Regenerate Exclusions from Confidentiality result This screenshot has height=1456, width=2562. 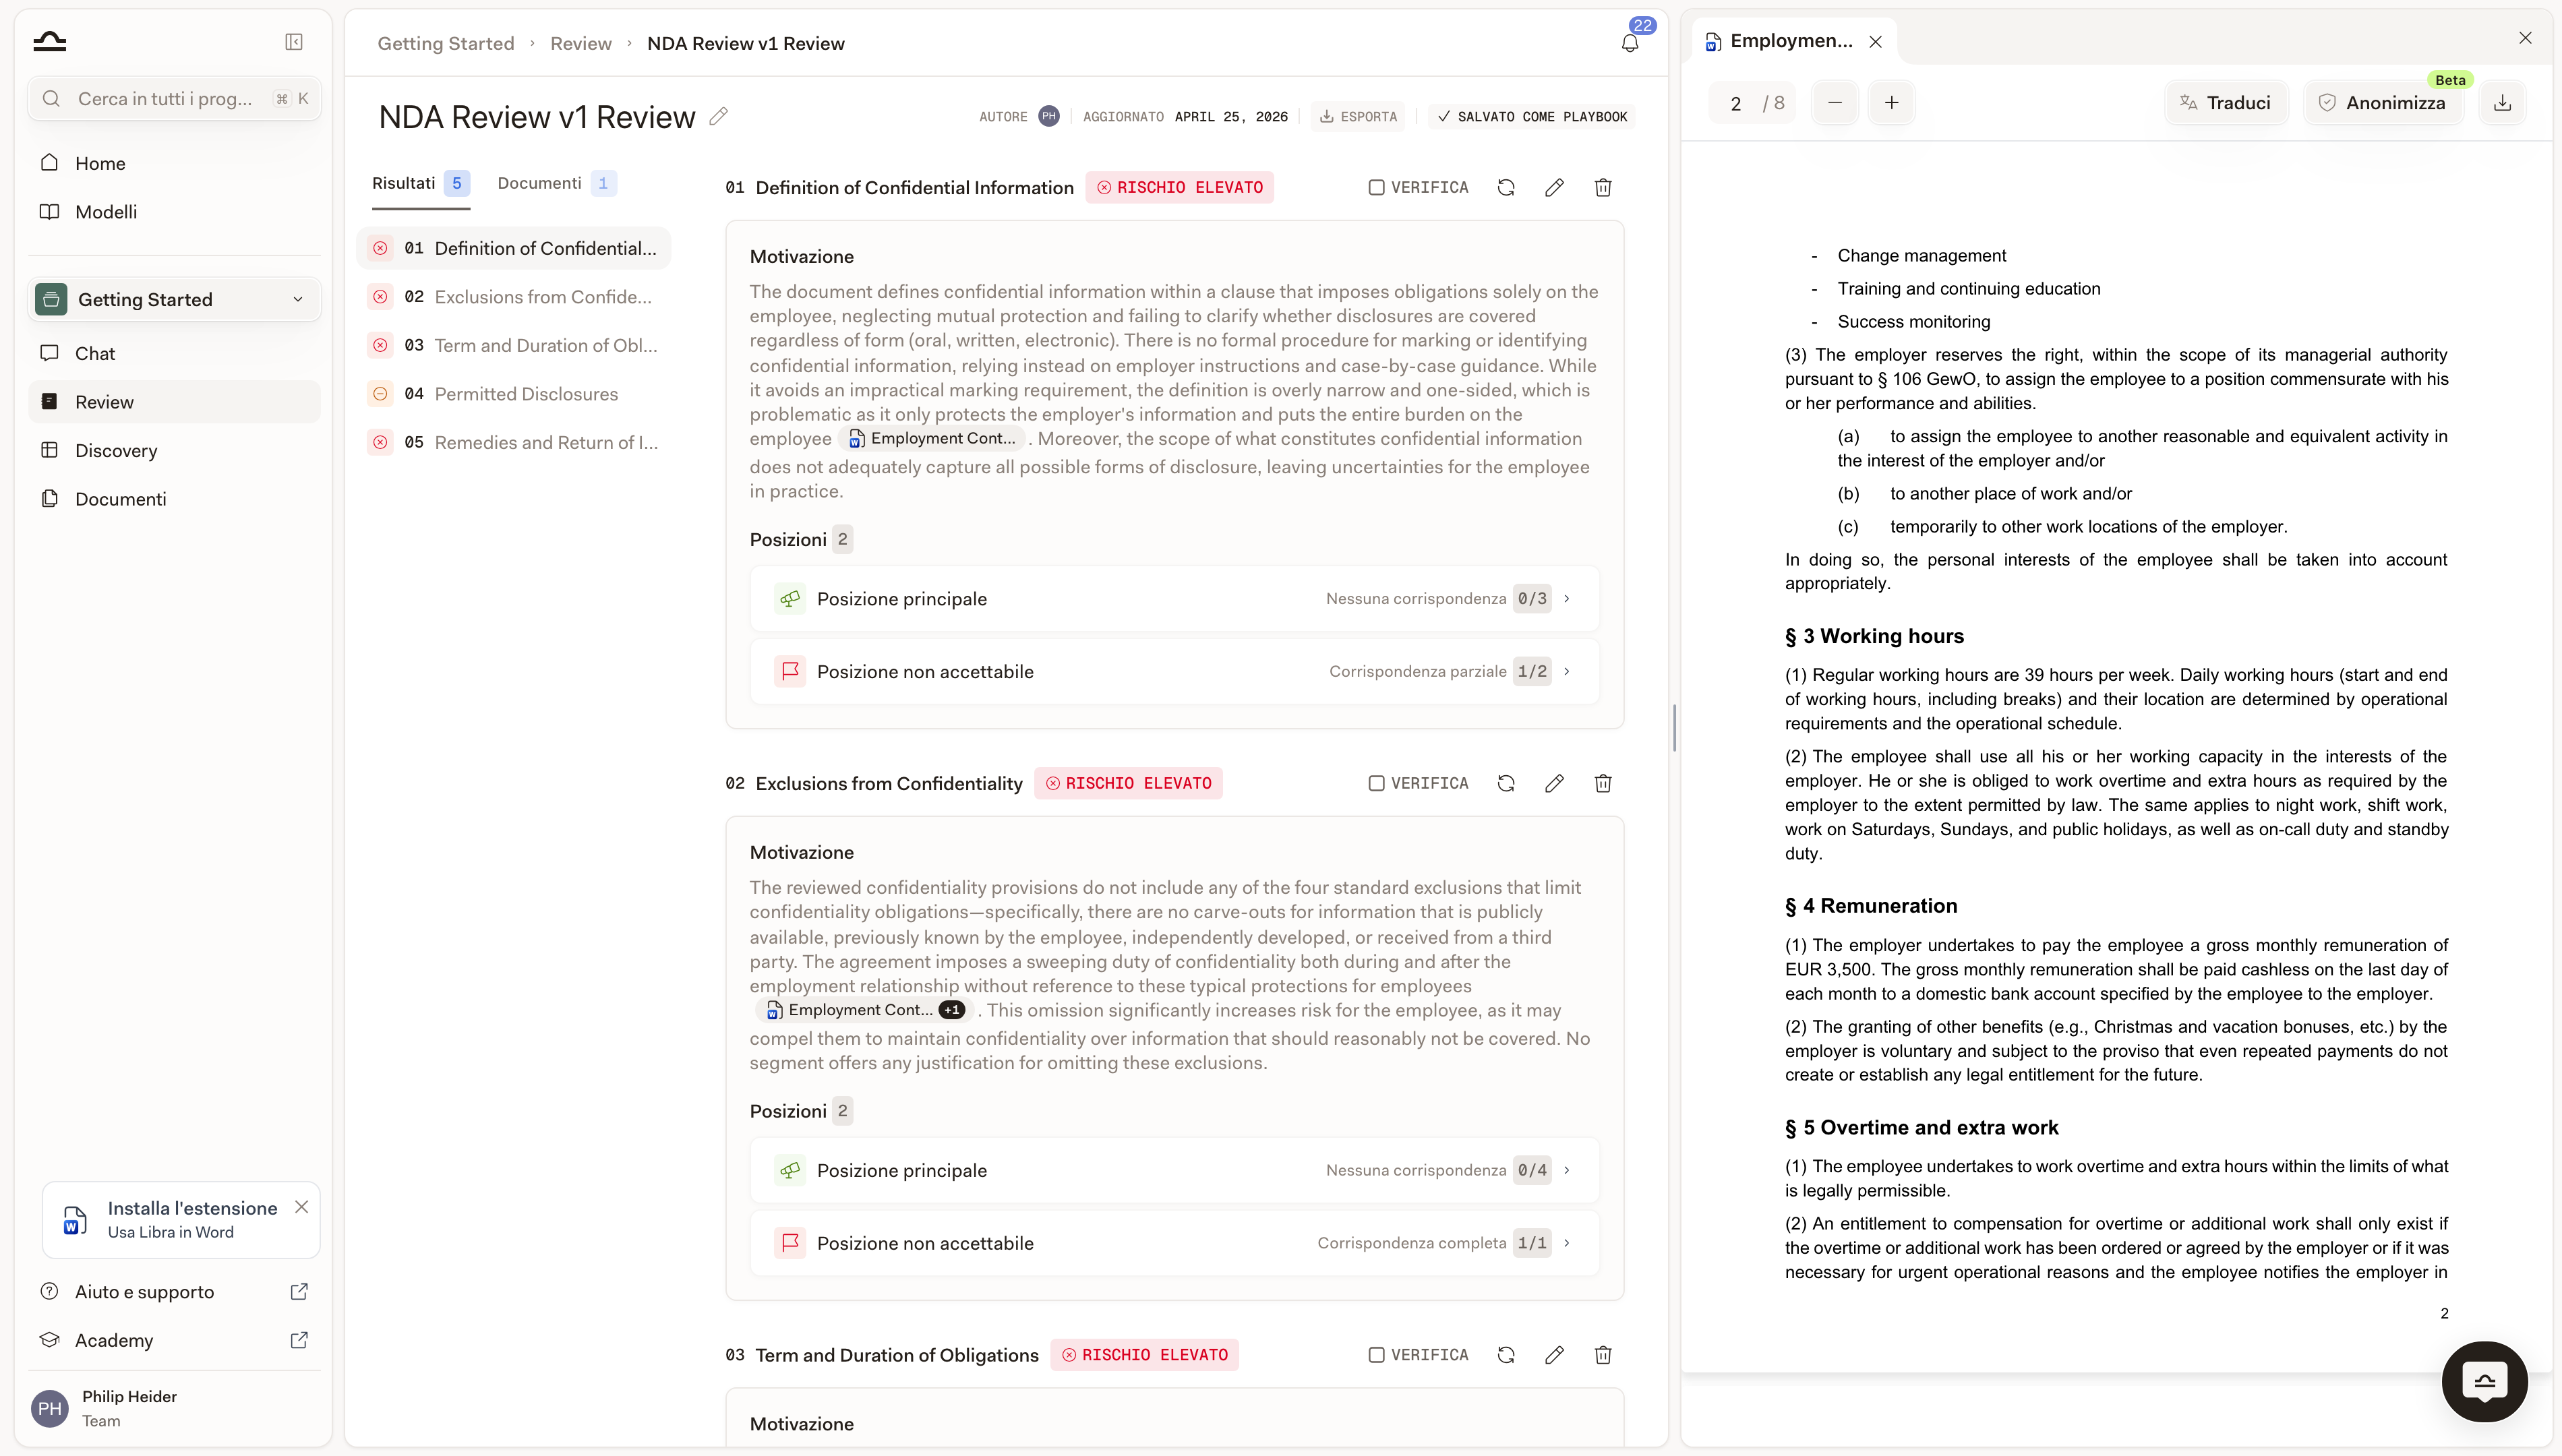pos(1506,784)
